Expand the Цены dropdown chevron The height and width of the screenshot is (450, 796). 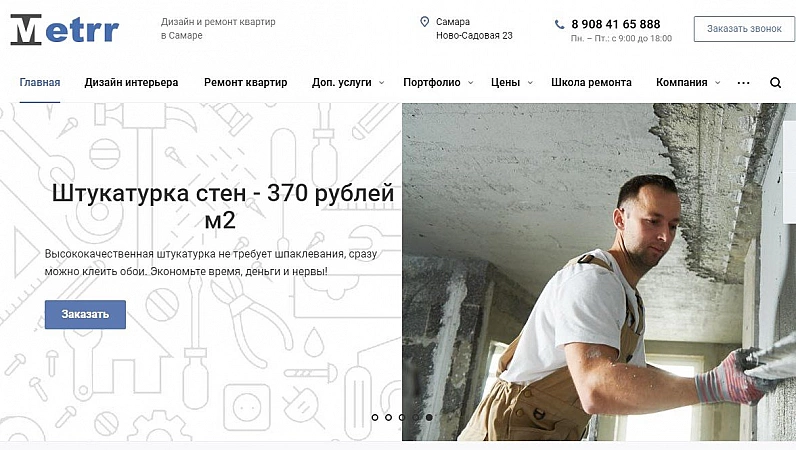(x=530, y=83)
